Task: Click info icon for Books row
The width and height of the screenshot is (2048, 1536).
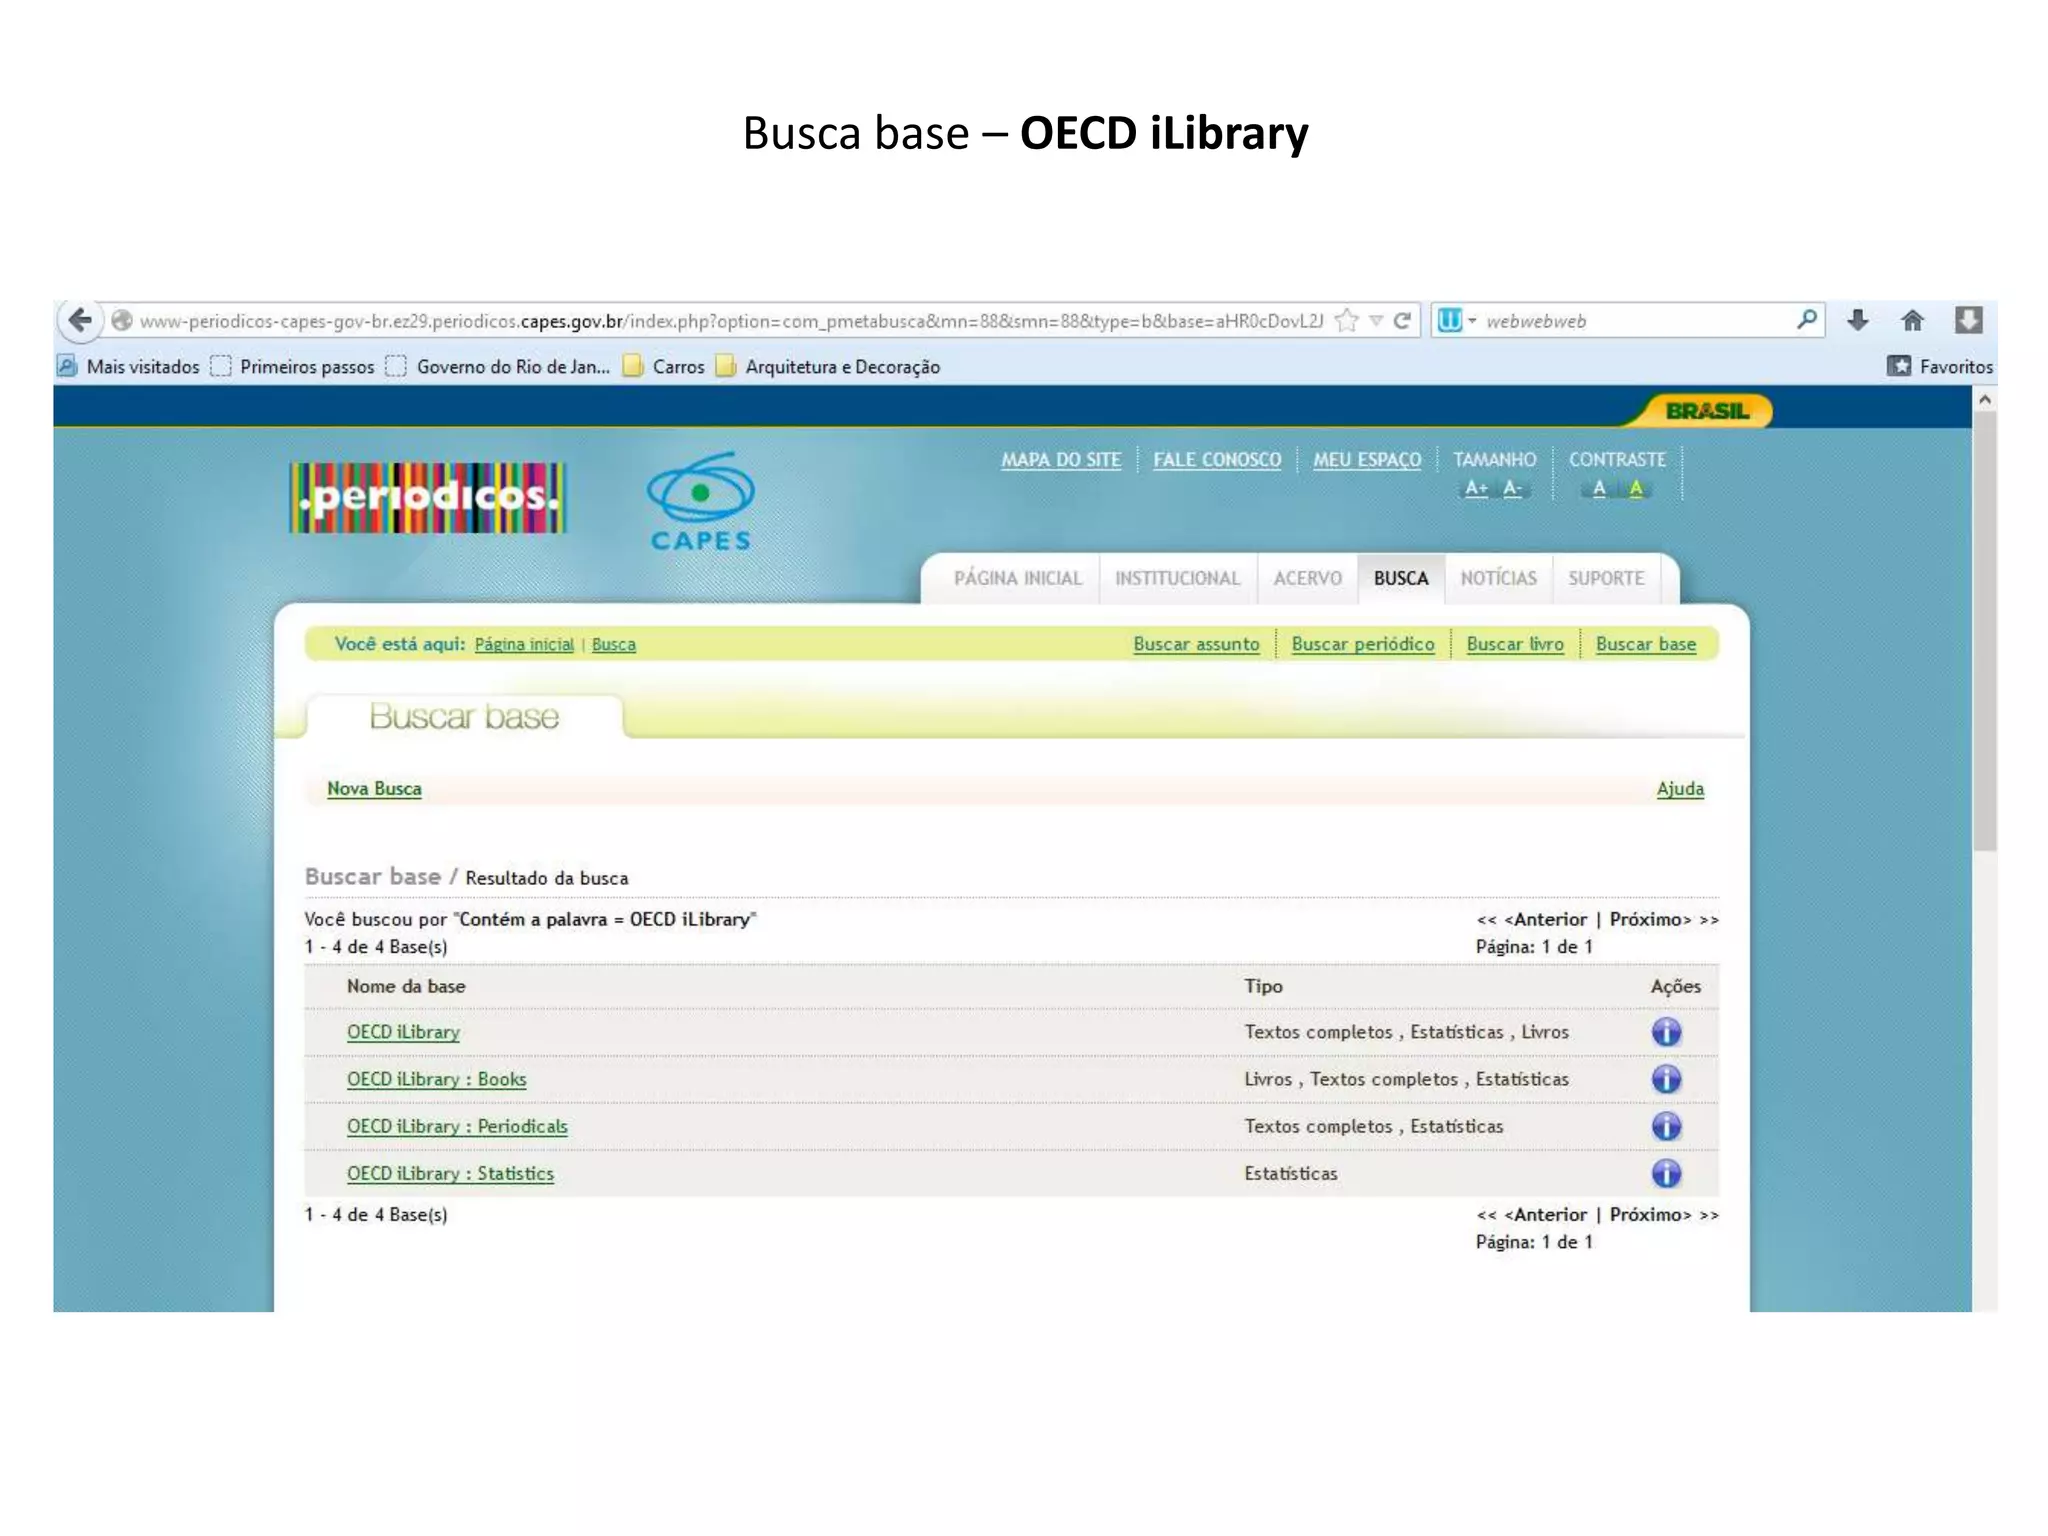Action: click(x=1666, y=1079)
